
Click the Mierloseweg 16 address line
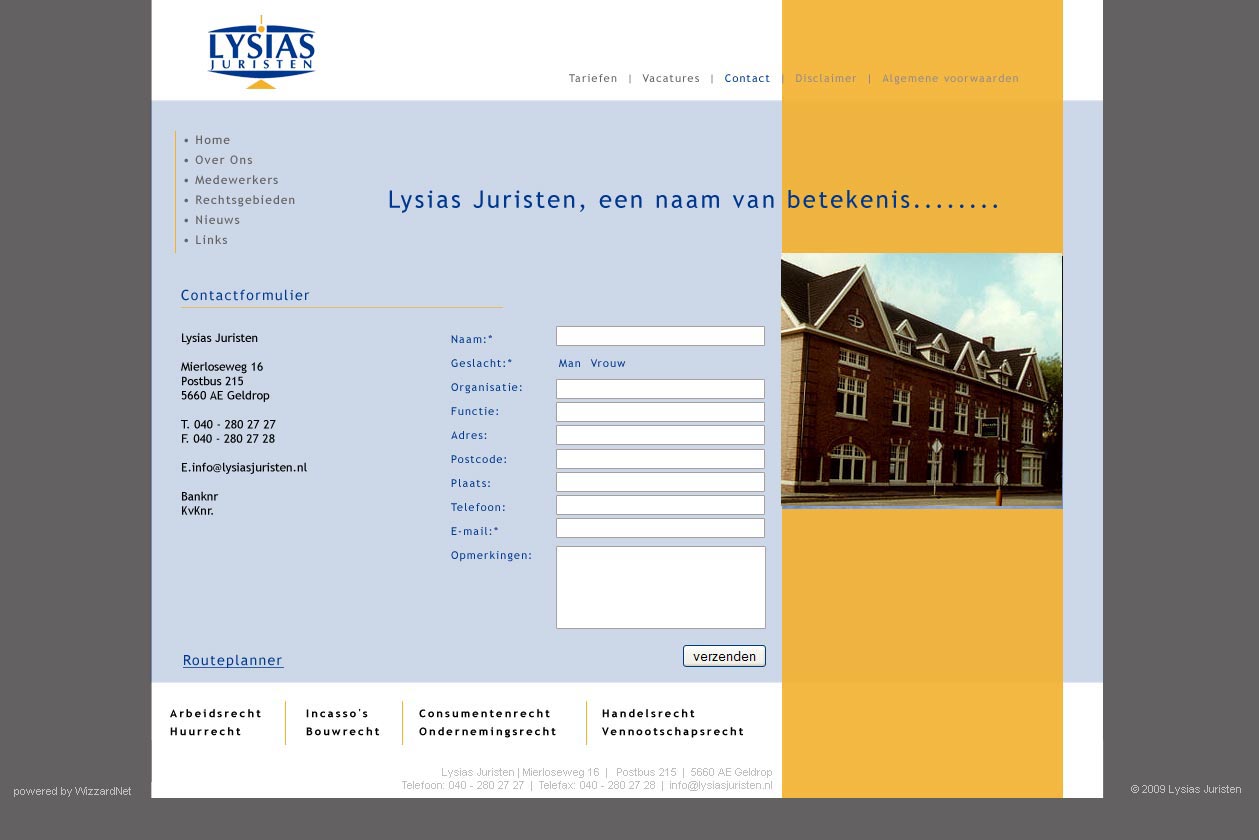coord(222,367)
